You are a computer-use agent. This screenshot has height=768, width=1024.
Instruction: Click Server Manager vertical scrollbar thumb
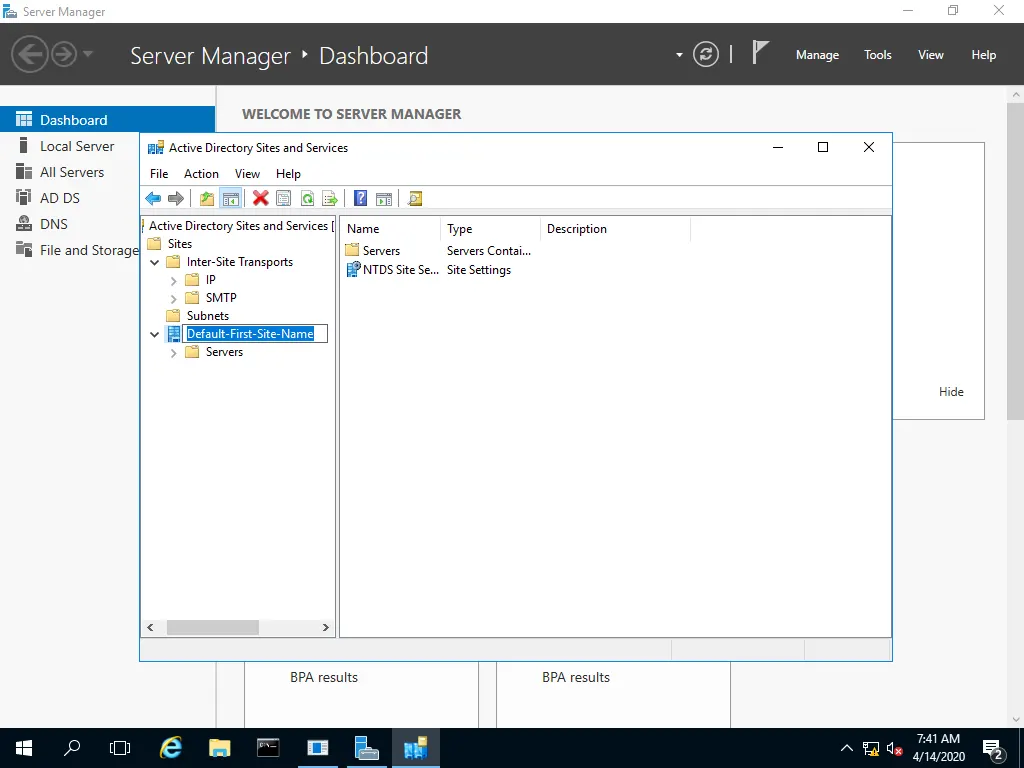click(1016, 260)
